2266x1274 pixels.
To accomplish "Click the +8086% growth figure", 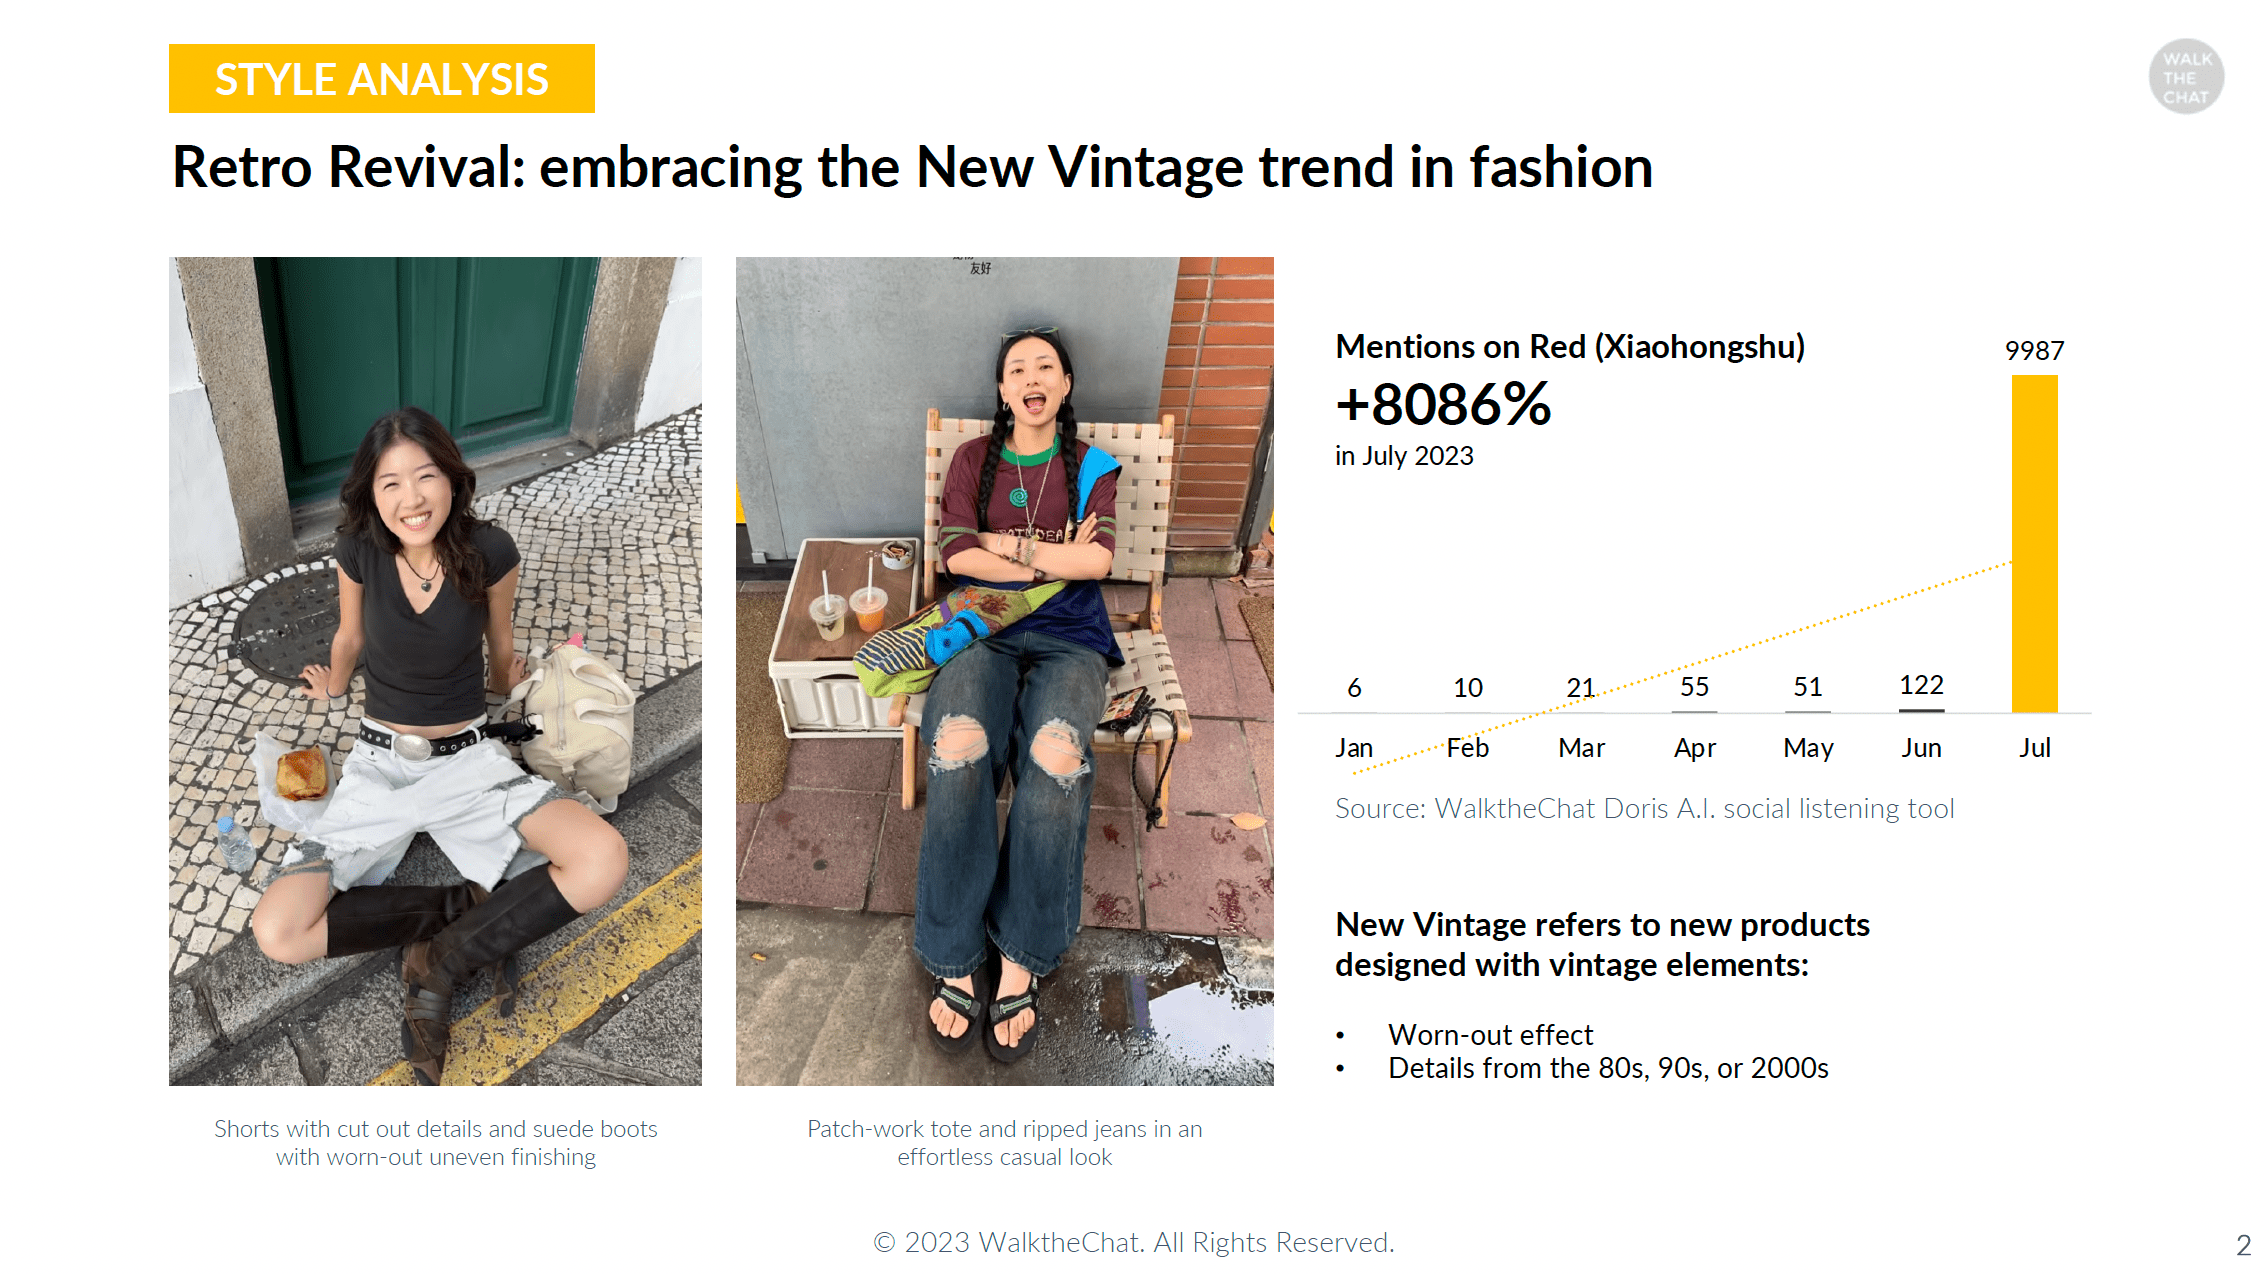I will click(1443, 404).
